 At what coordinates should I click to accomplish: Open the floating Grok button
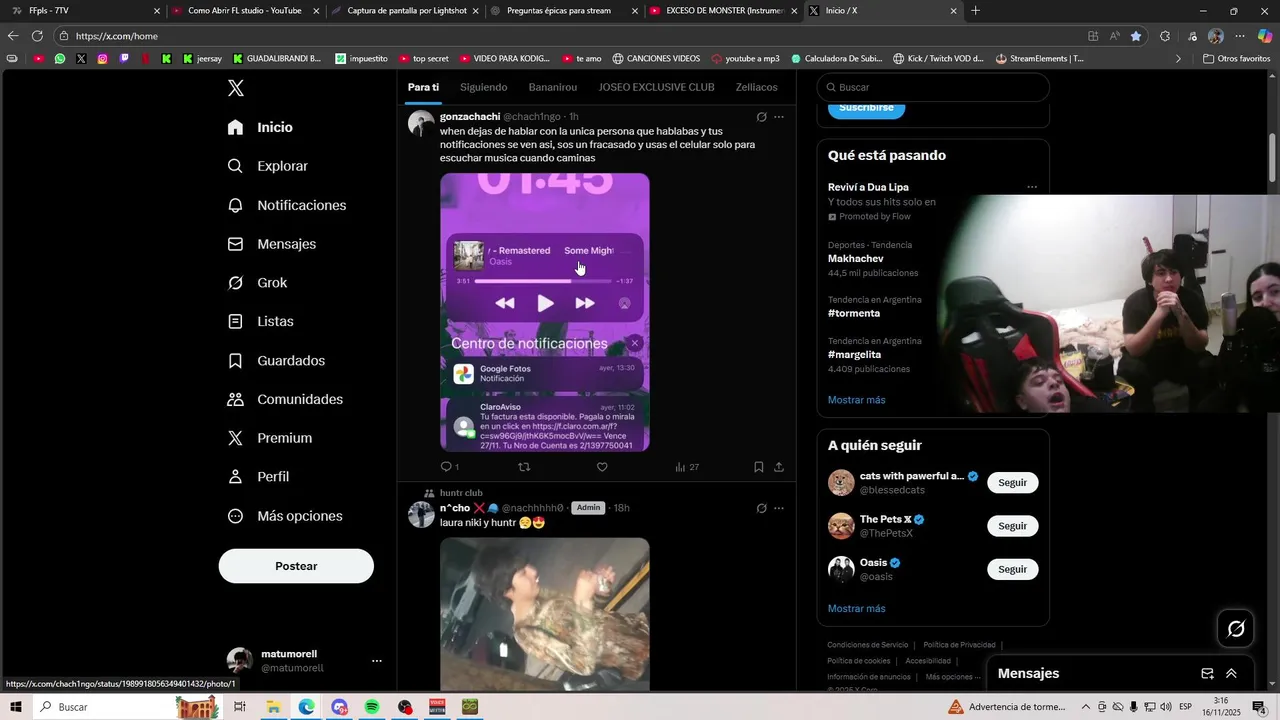point(1236,629)
